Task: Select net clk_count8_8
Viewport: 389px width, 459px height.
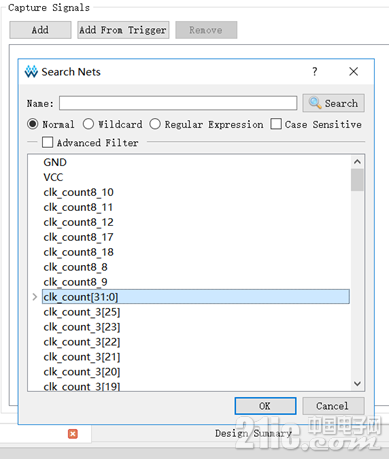Action: click(x=76, y=267)
